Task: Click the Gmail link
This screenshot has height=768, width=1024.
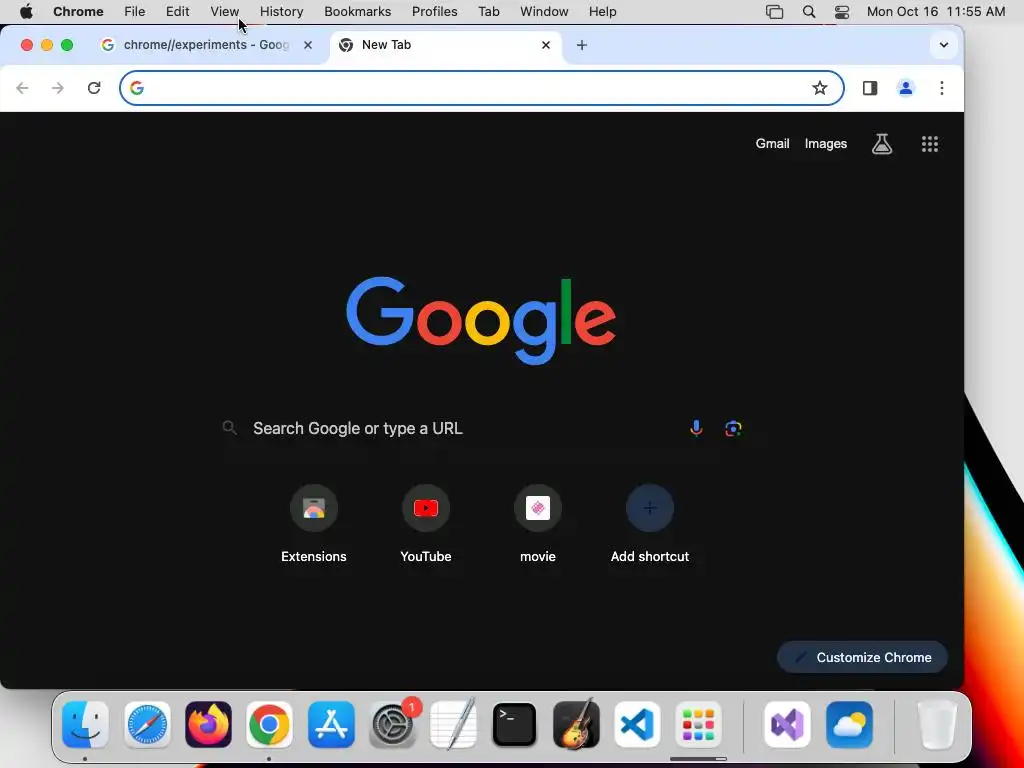Action: click(772, 144)
